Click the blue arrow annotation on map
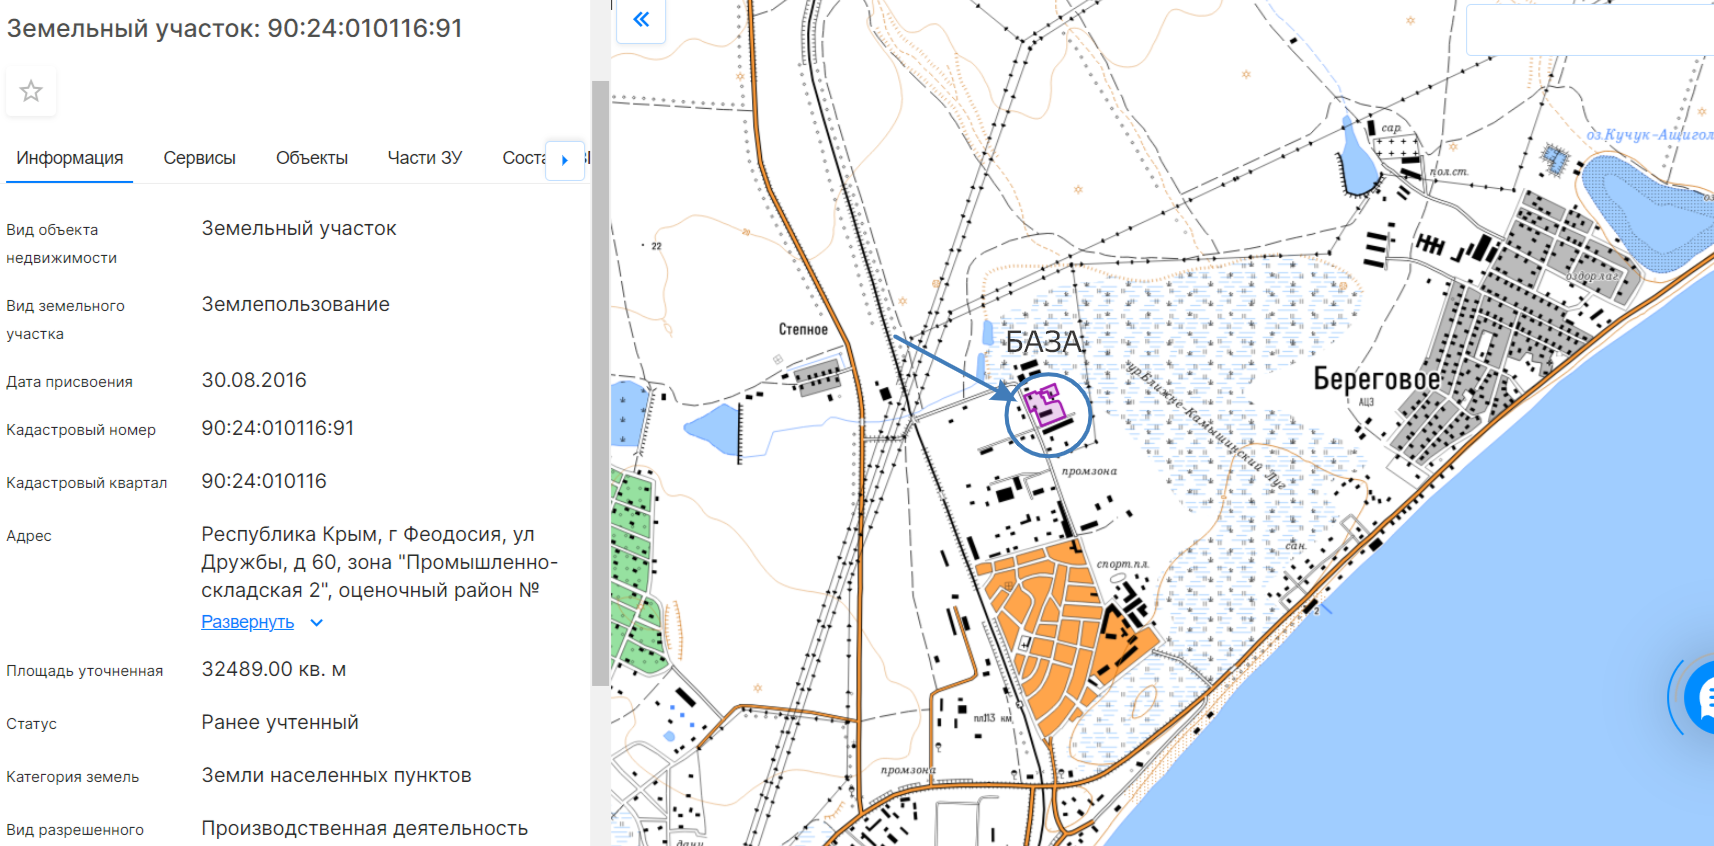Image resolution: width=1714 pixels, height=846 pixels. (950, 367)
